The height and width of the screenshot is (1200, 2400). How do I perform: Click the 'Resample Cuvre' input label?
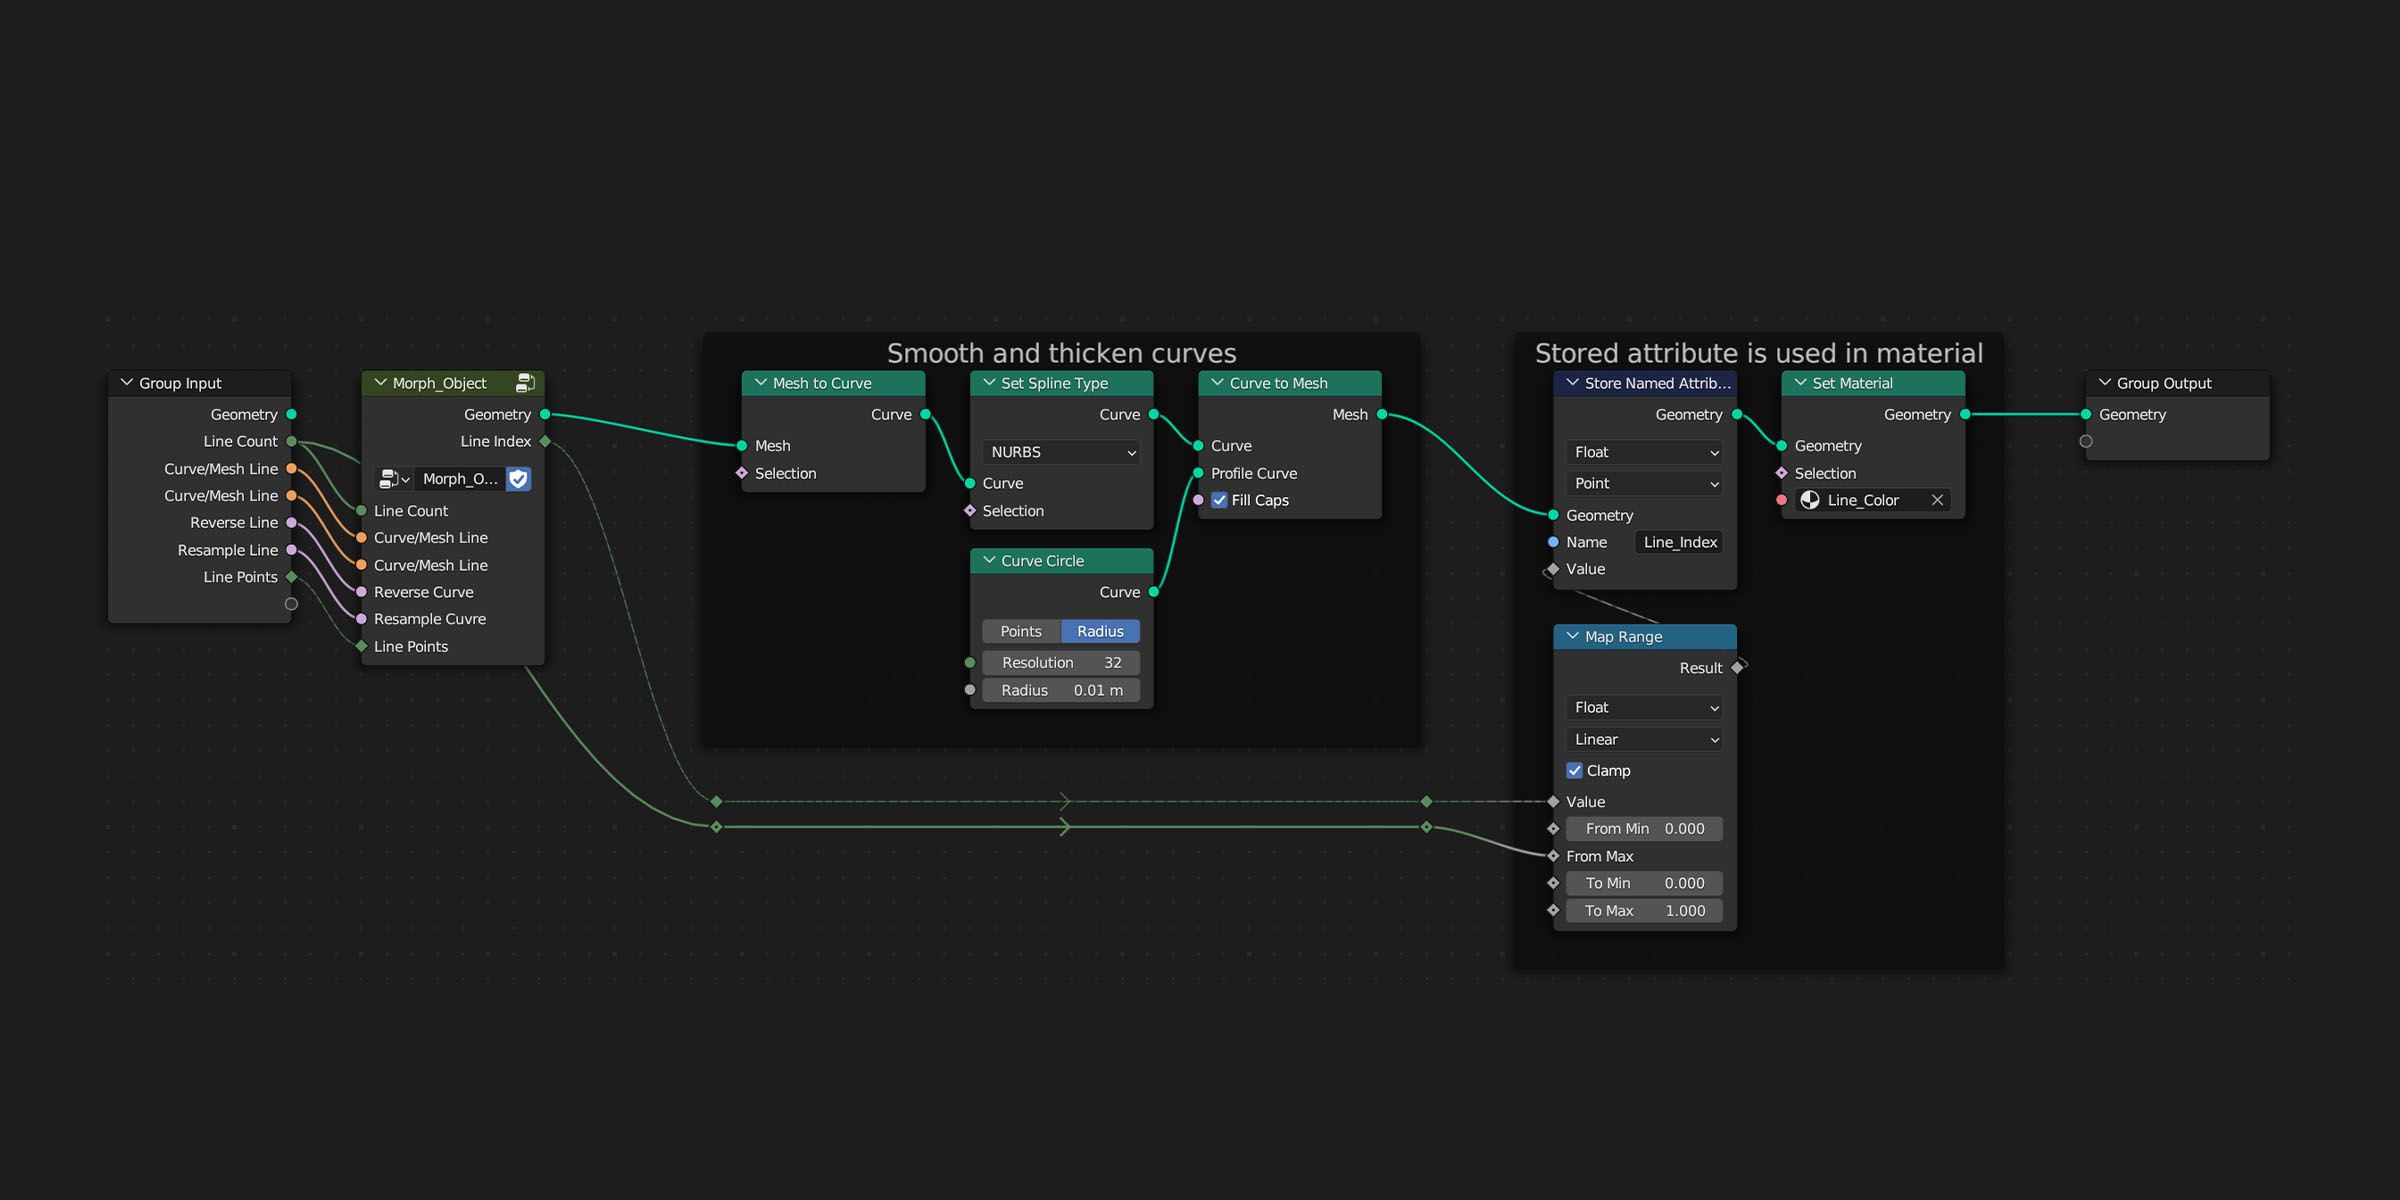pyautogui.click(x=430, y=619)
